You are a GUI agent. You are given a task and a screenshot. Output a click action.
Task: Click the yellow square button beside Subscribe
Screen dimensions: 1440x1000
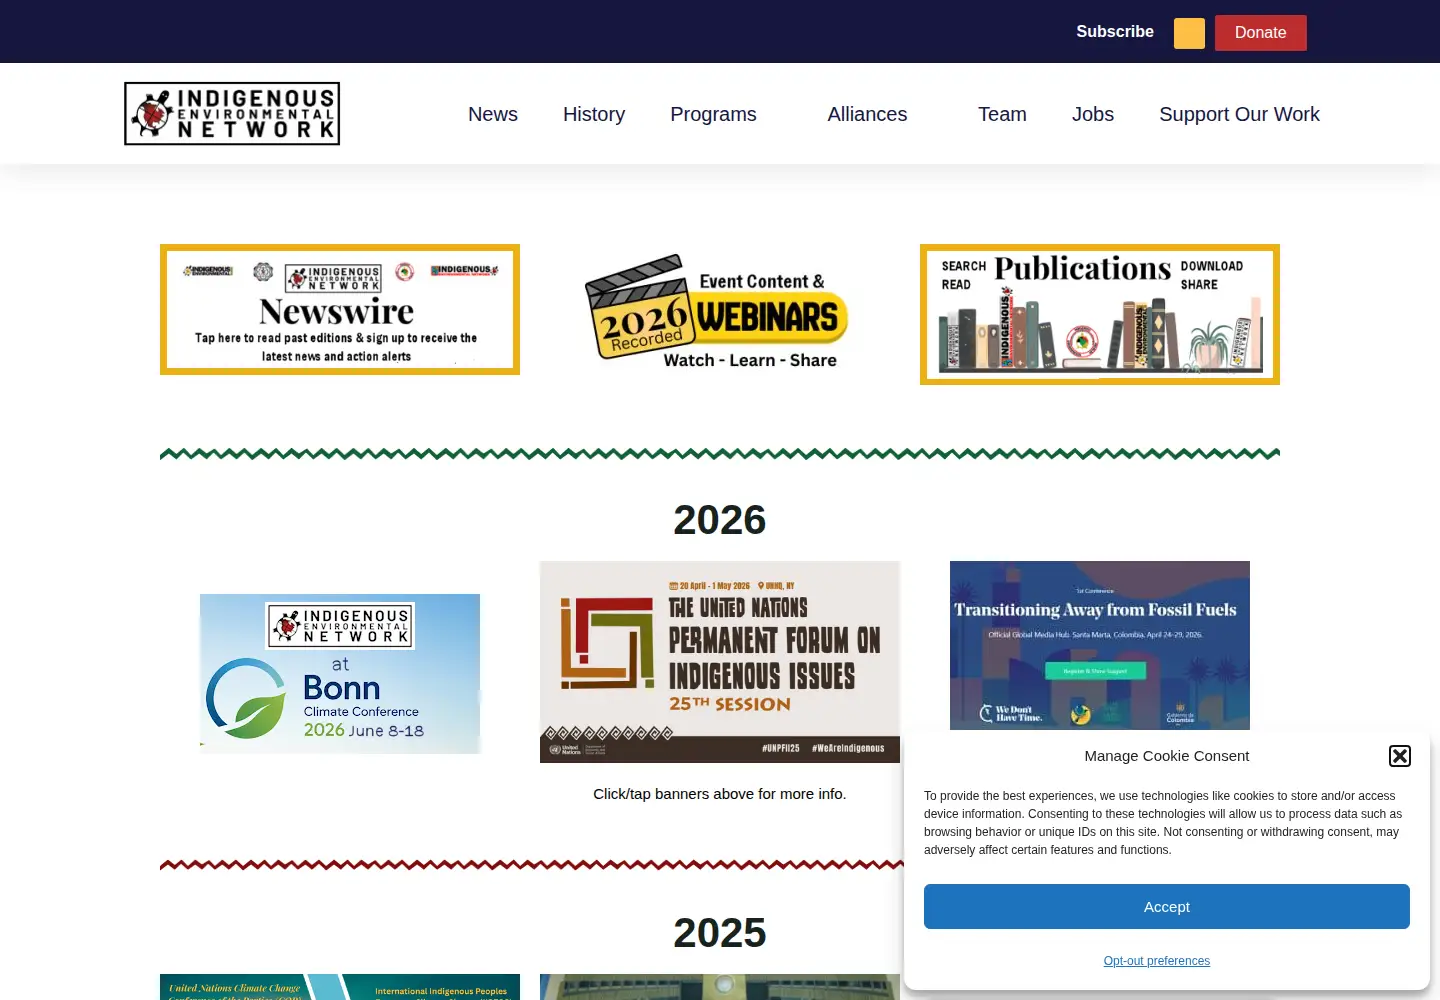(1189, 33)
